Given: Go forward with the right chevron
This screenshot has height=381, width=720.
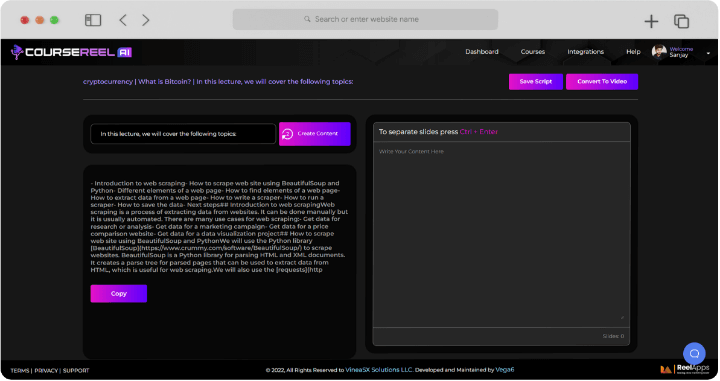Looking at the screenshot, I should point(146,20).
